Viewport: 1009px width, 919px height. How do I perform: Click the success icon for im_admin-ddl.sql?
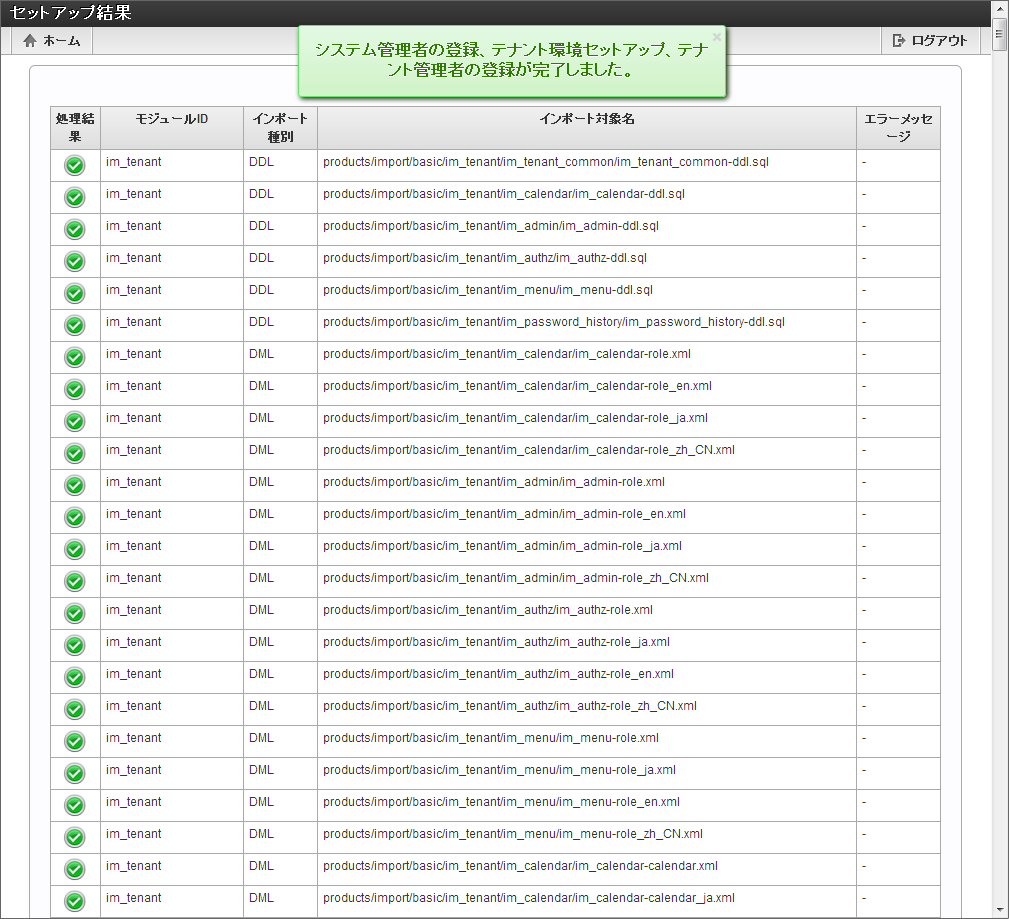coord(75,229)
